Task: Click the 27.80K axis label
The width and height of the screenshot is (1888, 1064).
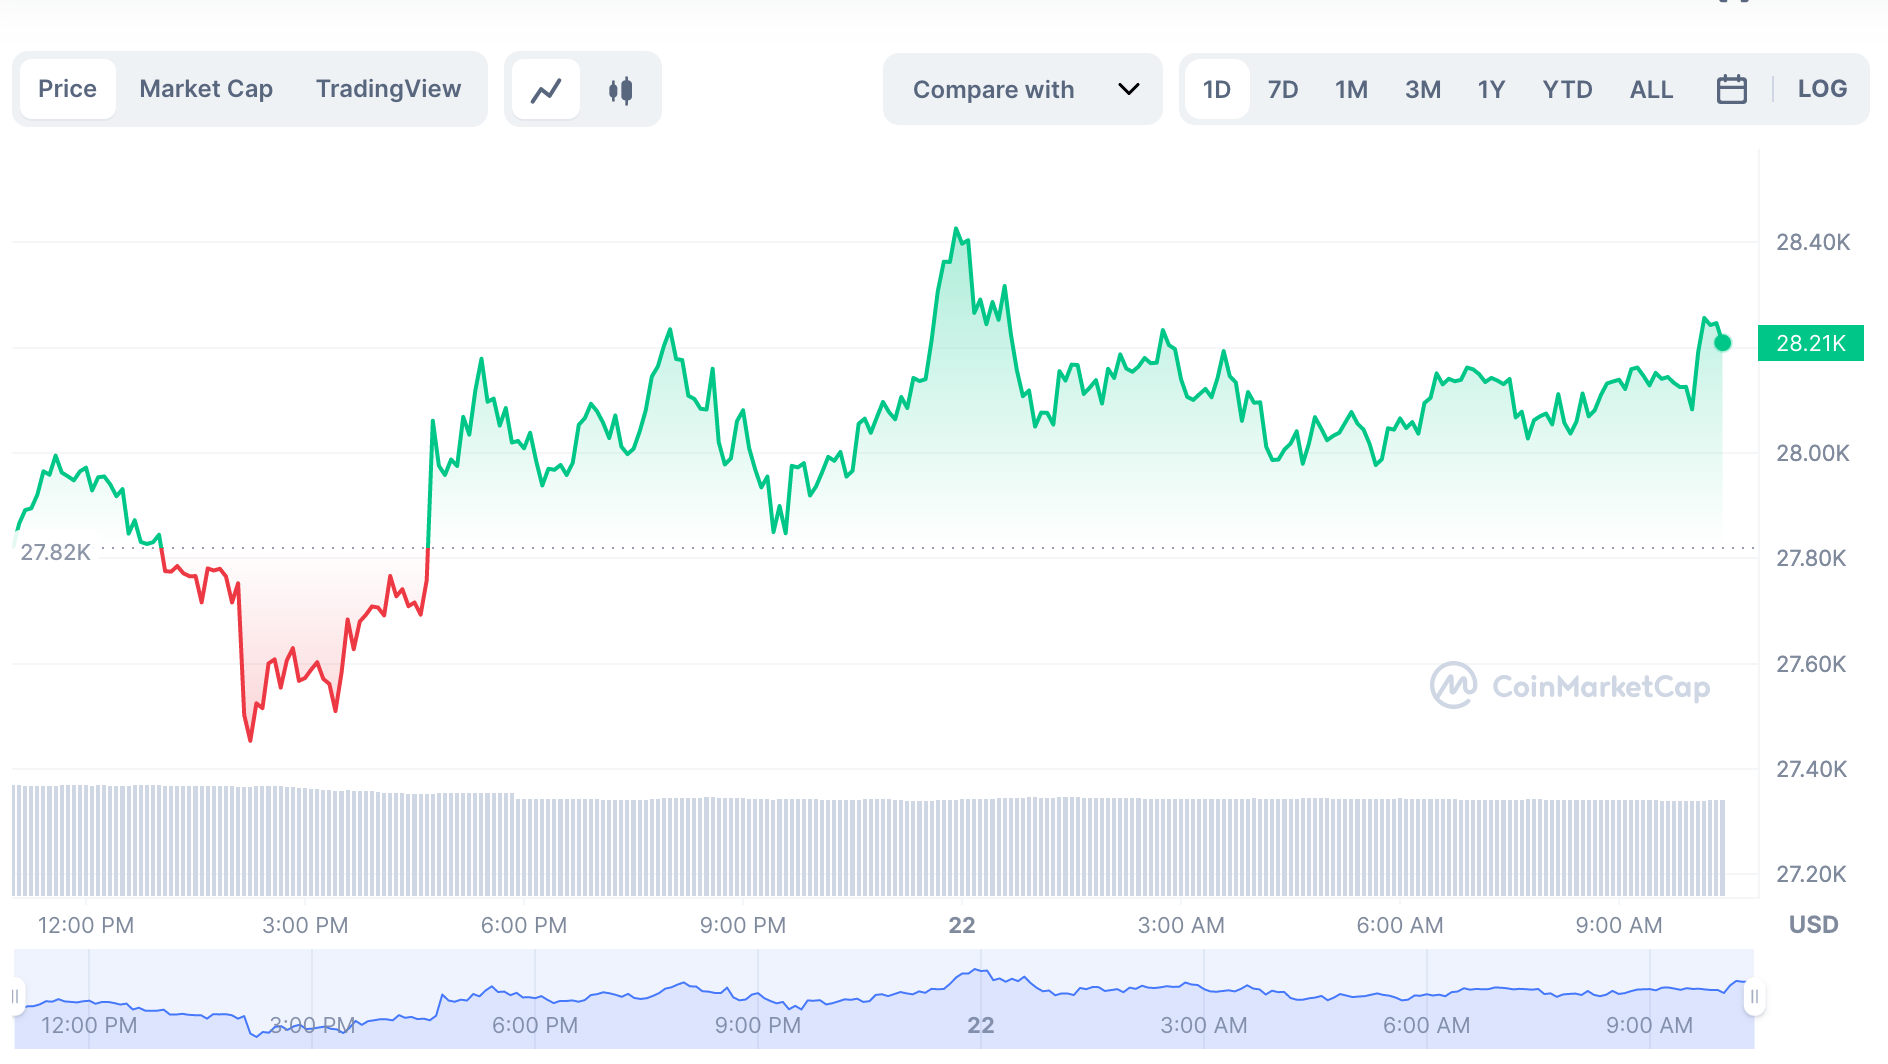Action: 1810,558
